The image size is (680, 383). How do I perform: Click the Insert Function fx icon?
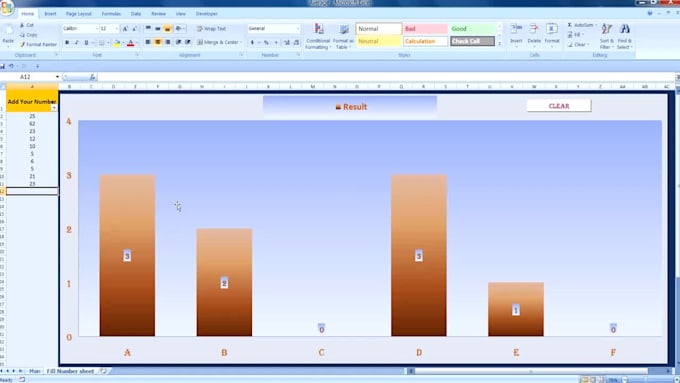[92, 77]
